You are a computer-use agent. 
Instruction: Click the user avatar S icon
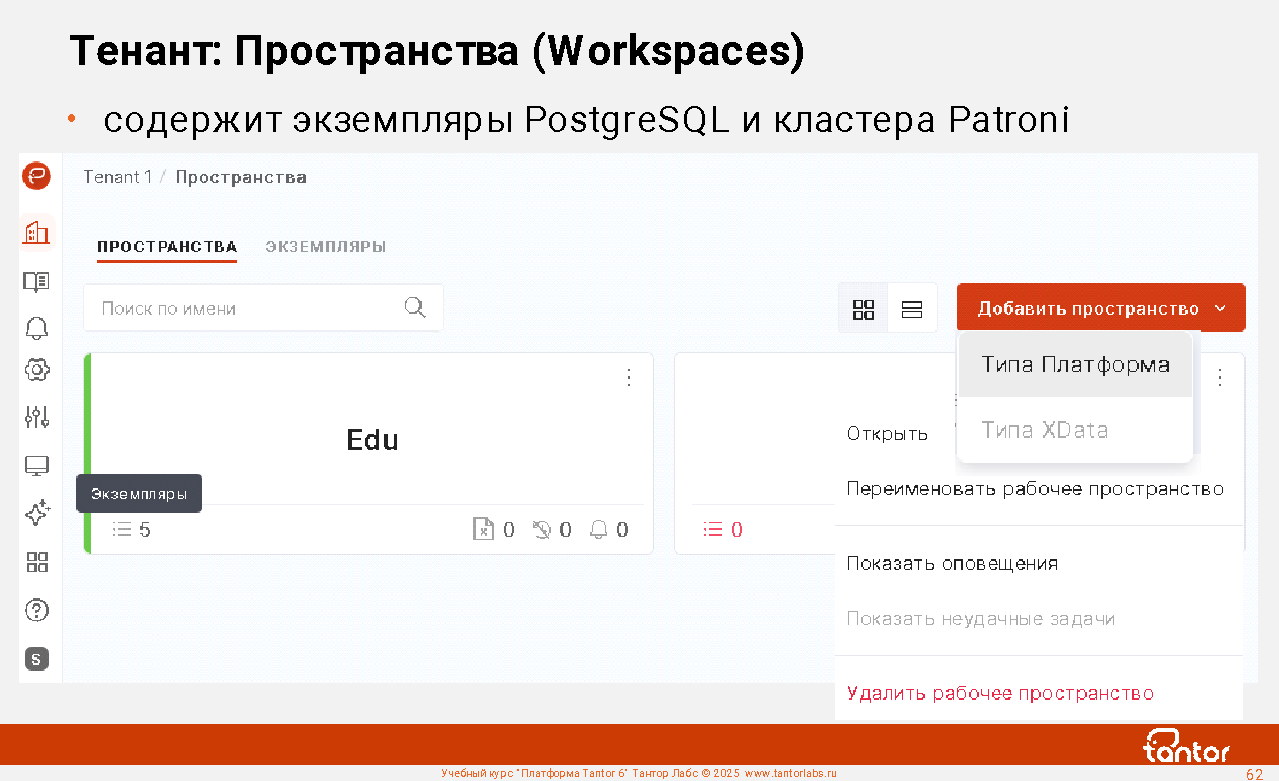coord(37,659)
